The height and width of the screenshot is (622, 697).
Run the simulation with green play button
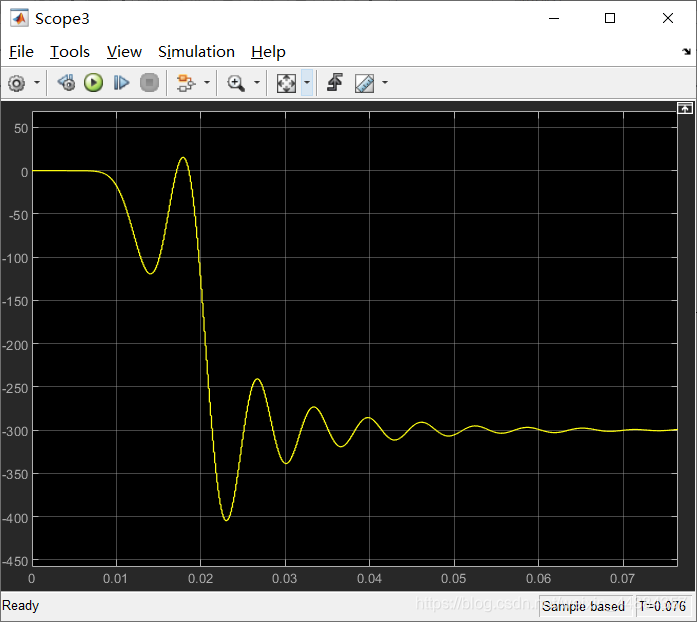[93, 83]
